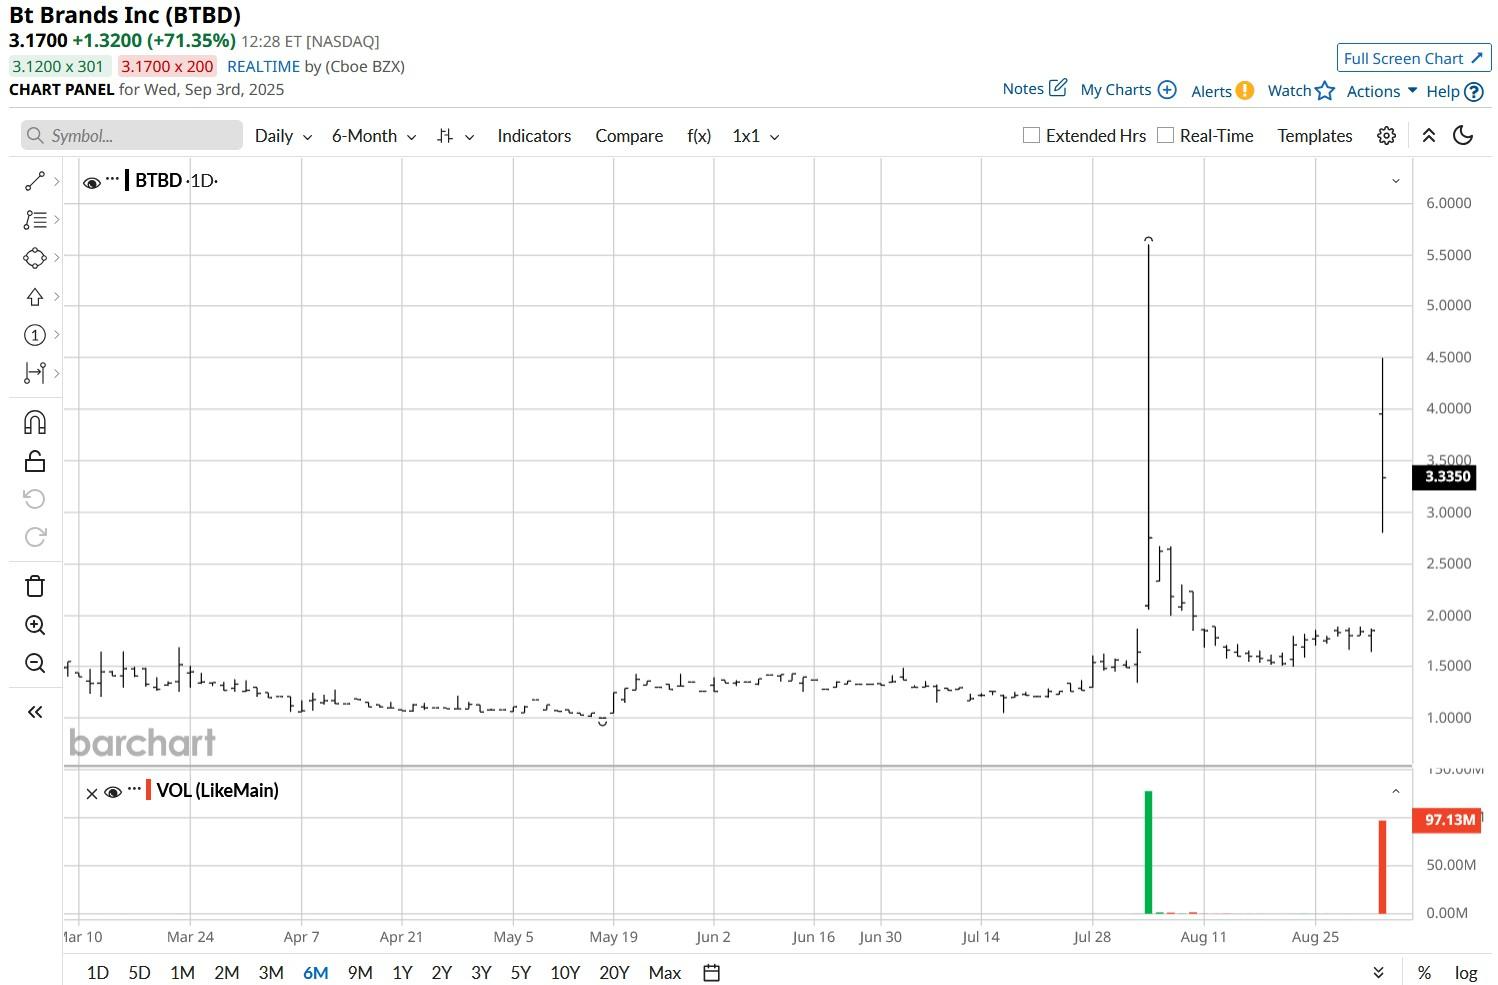Open the Templates menu
Image resolution: width=1498 pixels, height=985 pixels.
(x=1315, y=136)
